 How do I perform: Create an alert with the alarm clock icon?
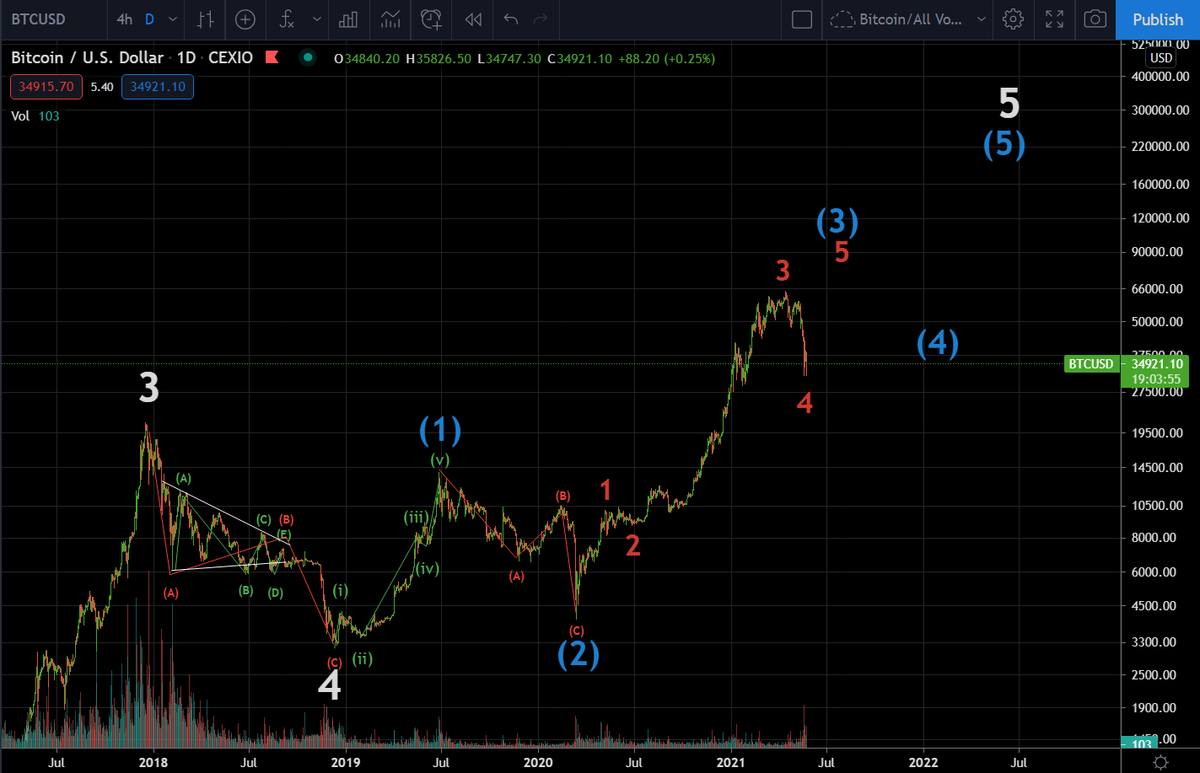[x=432, y=19]
